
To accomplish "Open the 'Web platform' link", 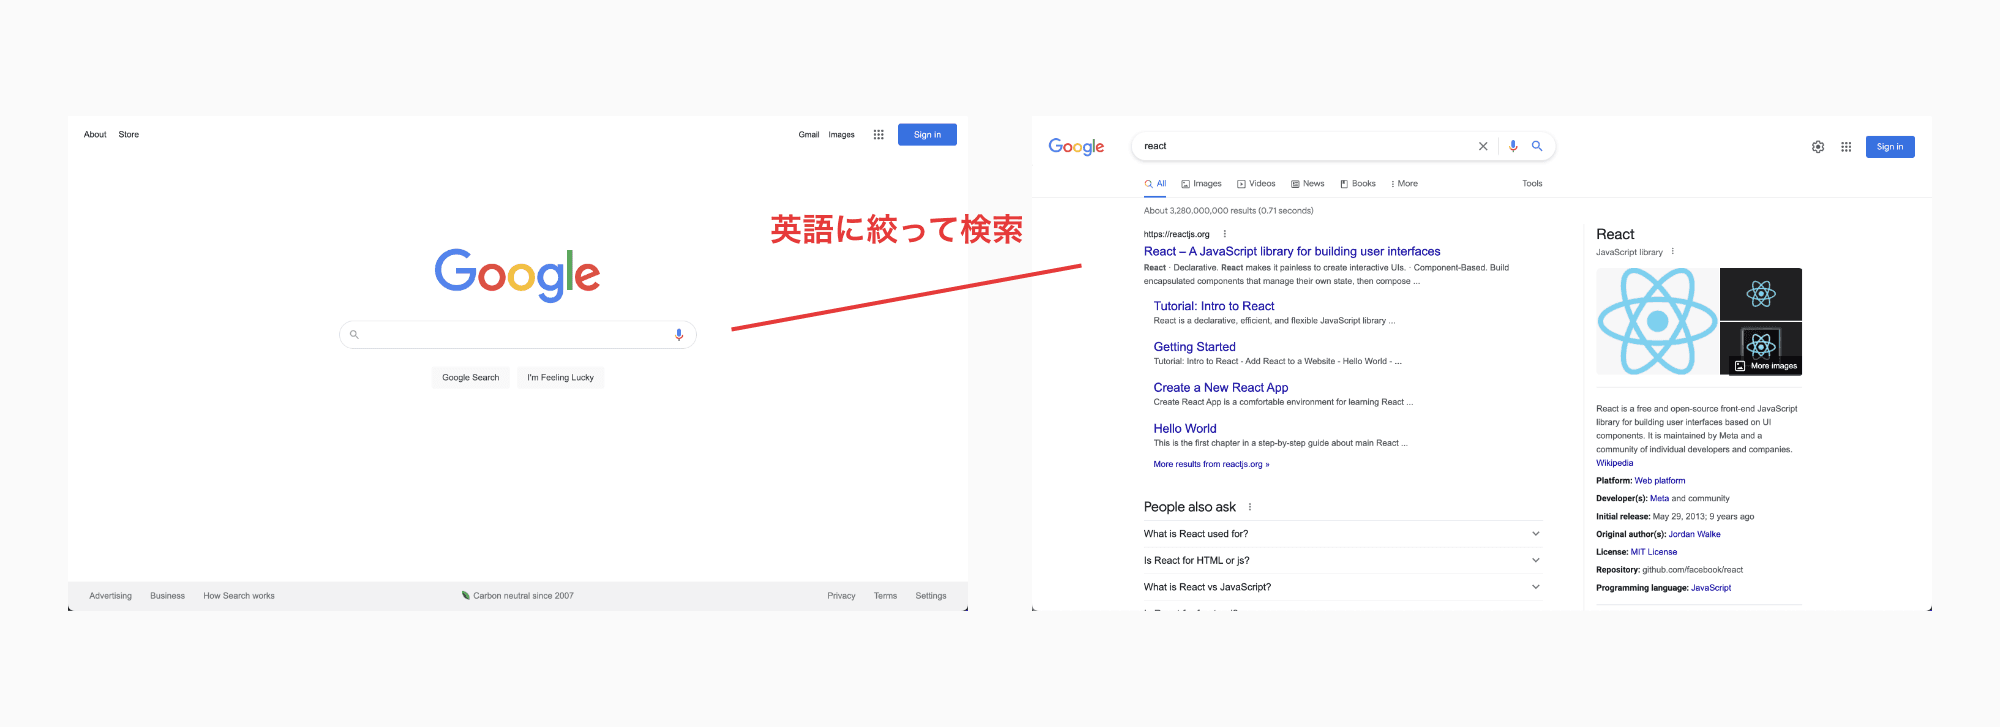I will click(x=1660, y=481).
